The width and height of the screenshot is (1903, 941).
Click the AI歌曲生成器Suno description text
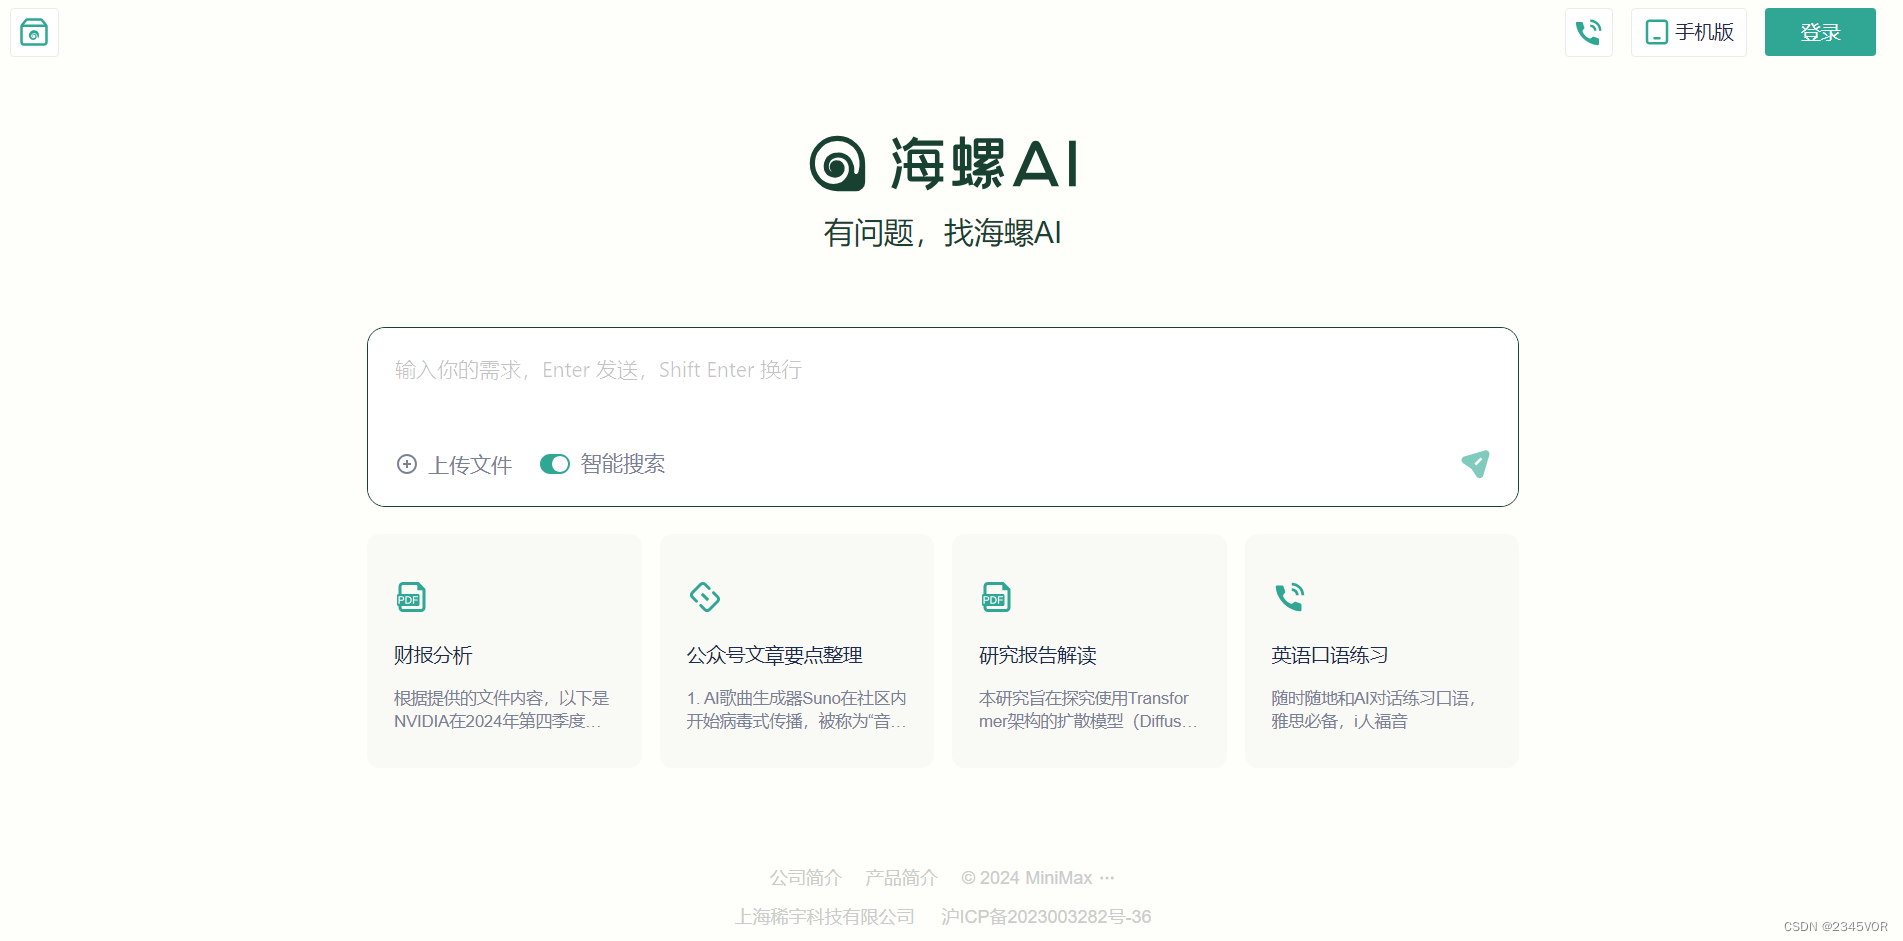pos(796,709)
